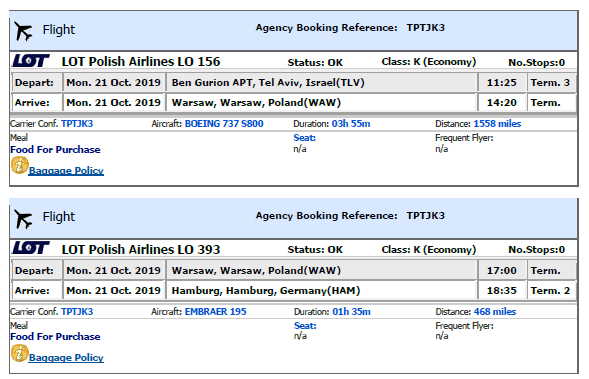The width and height of the screenshot is (589, 379).
Task: Click duration value 01h 35m
Action: pos(351,311)
